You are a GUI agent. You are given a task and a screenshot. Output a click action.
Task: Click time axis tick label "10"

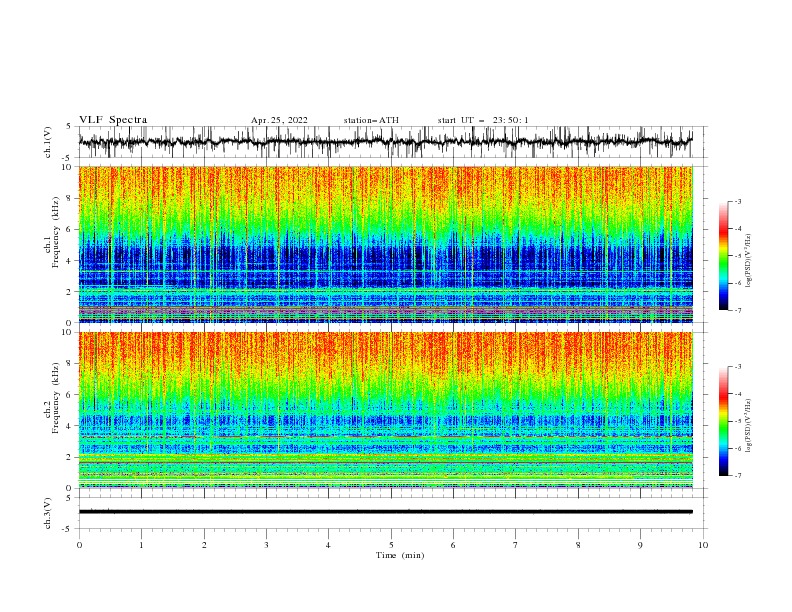click(x=703, y=545)
